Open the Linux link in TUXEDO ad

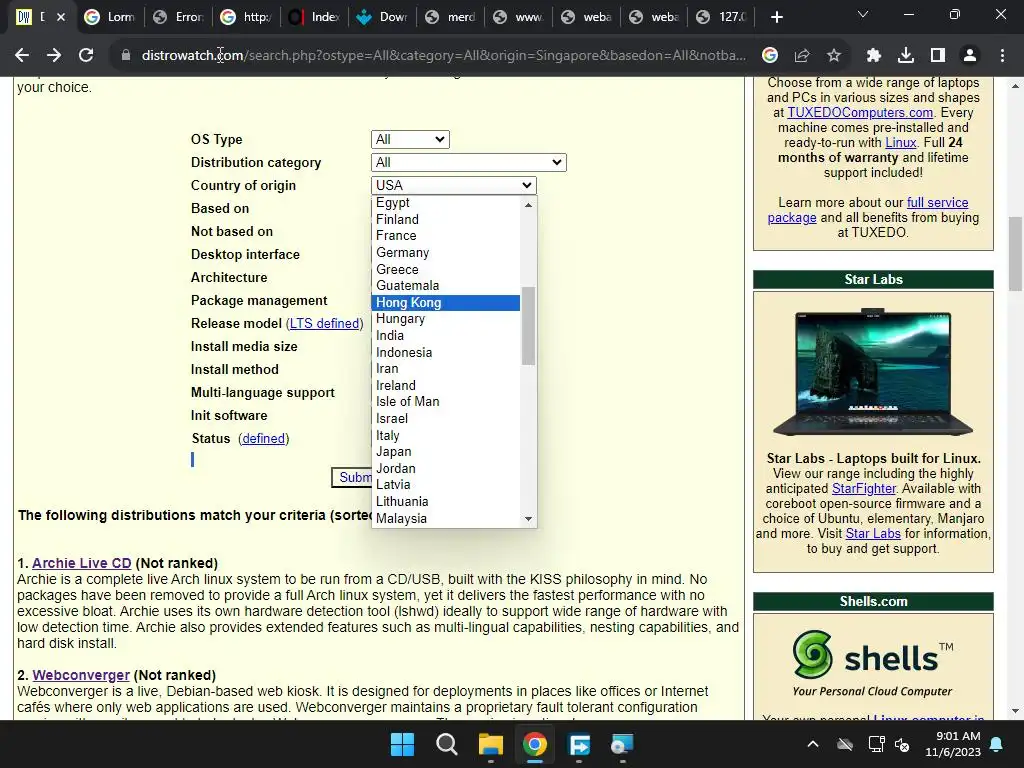901,142
